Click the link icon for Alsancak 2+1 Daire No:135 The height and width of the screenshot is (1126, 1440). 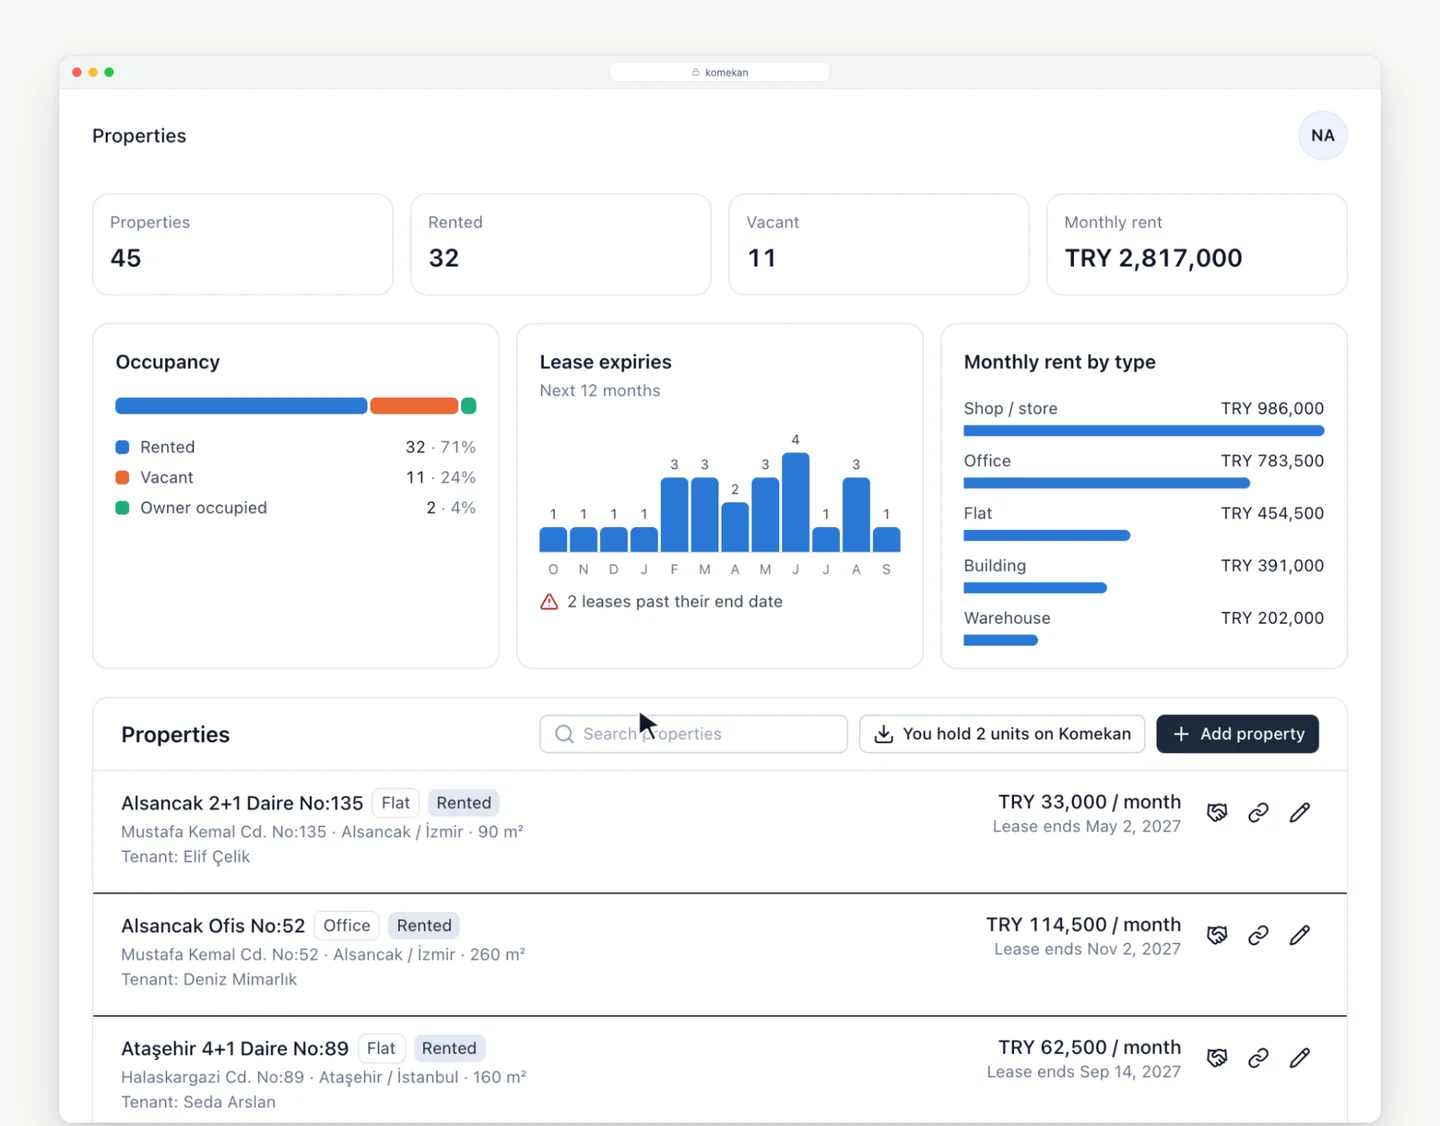pyautogui.click(x=1258, y=813)
